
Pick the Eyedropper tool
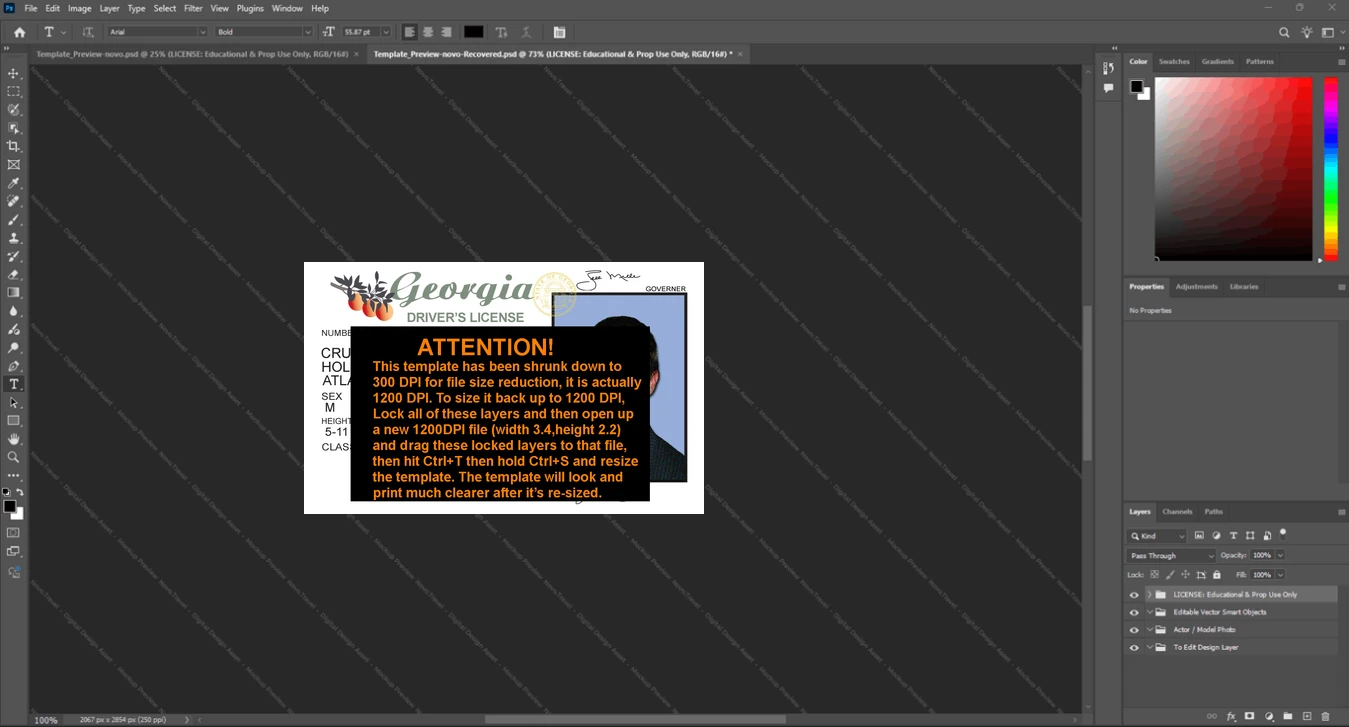click(14, 183)
